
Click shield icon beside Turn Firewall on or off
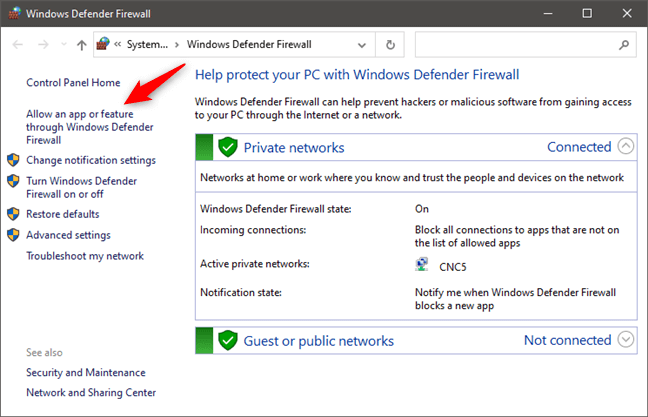click(13, 181)
